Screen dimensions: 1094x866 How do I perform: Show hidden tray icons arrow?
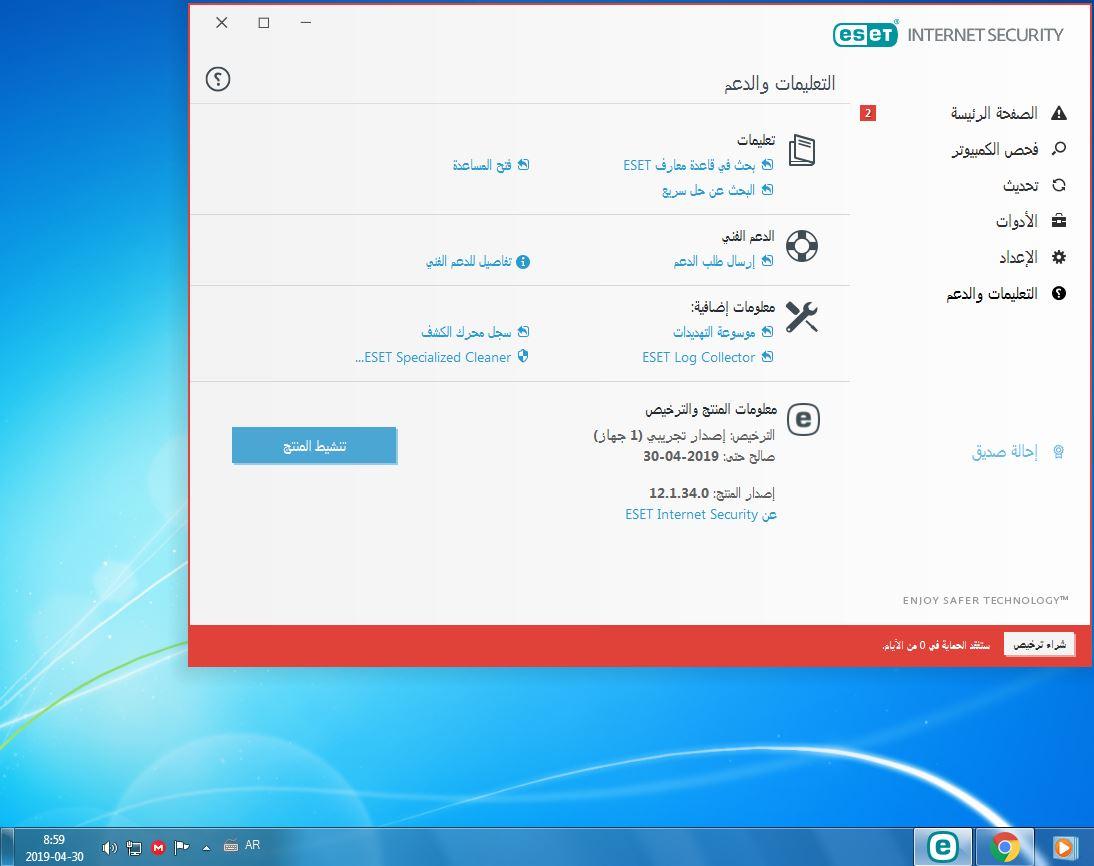[206, 848]
